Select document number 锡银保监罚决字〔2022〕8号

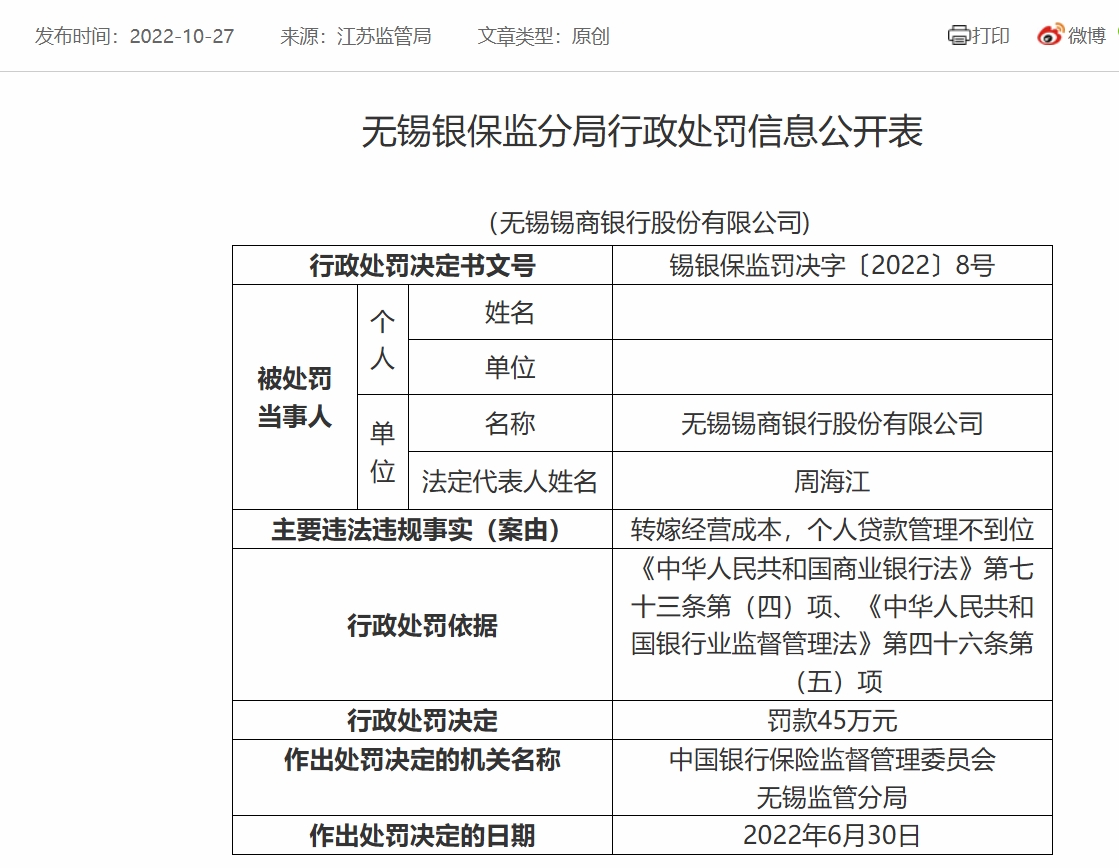tap(832, 266)
